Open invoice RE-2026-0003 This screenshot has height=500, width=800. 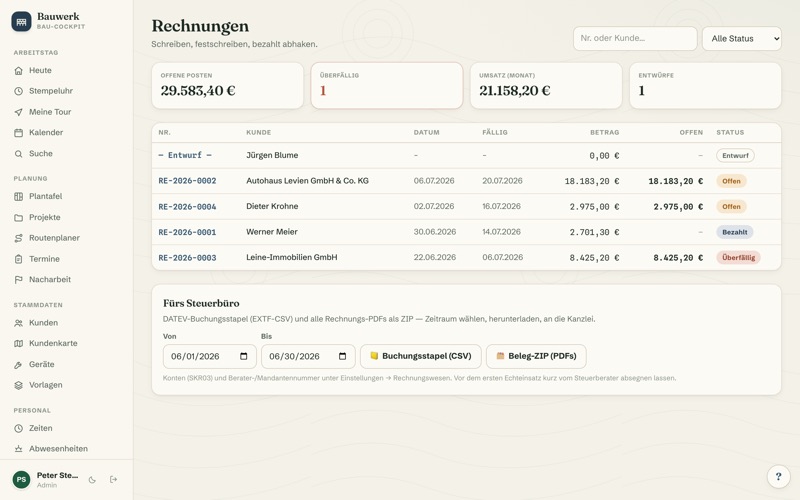(187, 258)
